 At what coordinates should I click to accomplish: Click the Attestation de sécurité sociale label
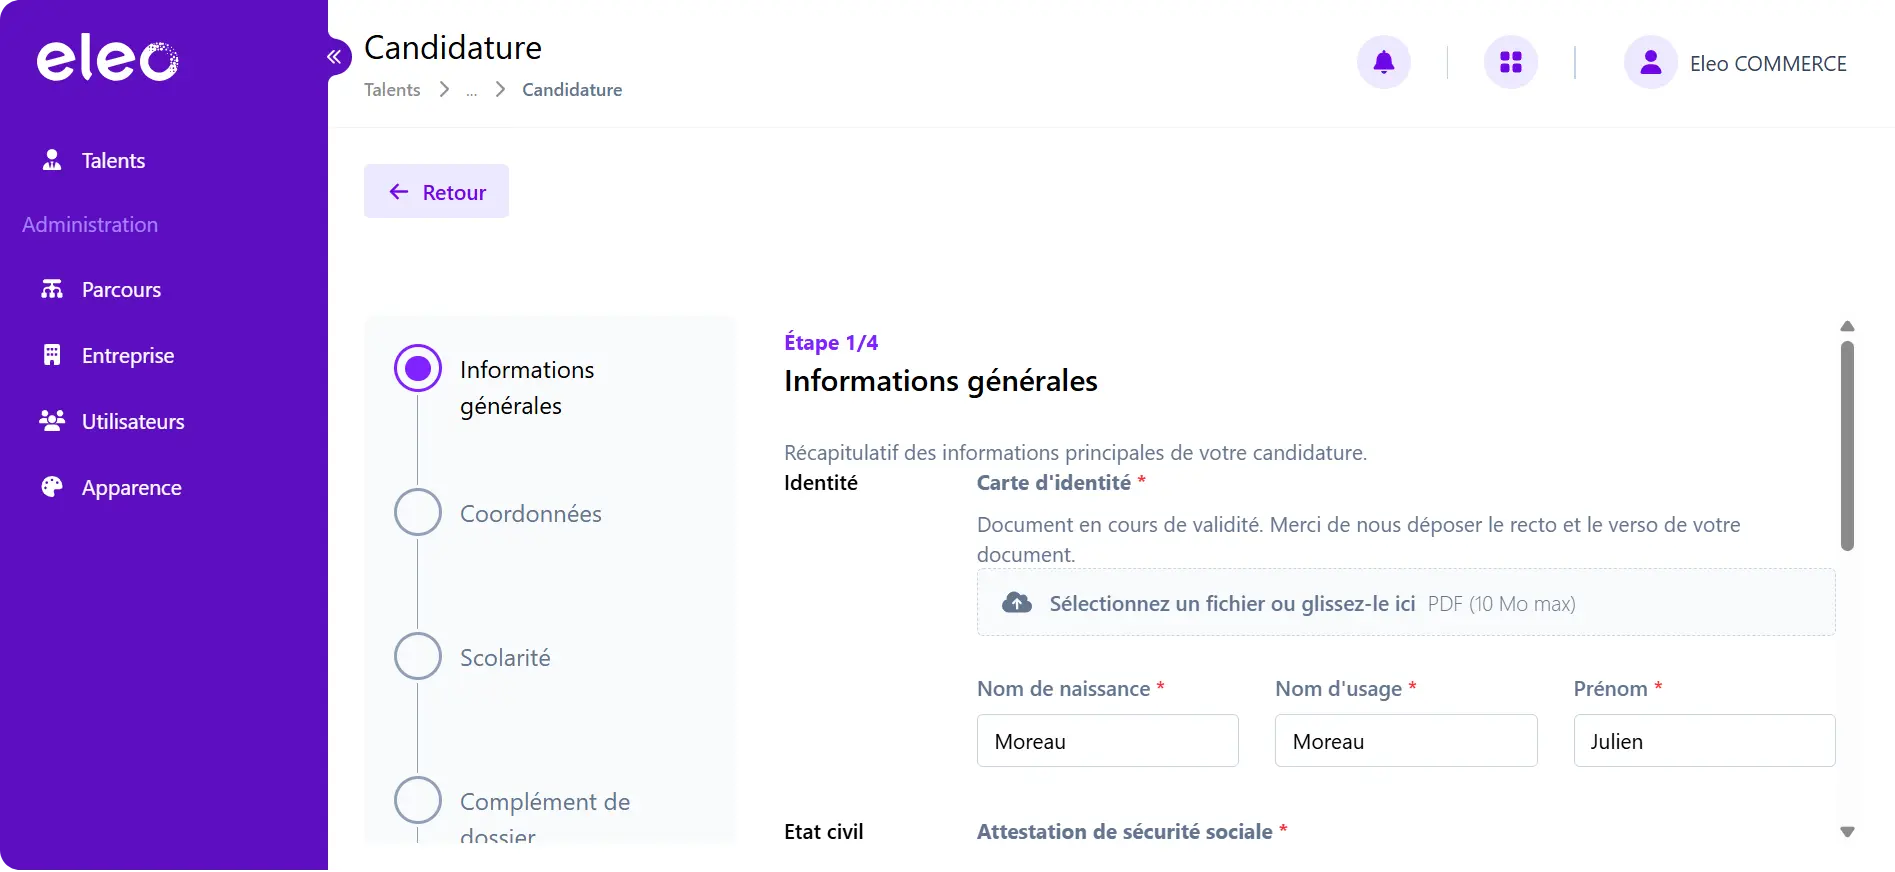tap(1125, 832)
